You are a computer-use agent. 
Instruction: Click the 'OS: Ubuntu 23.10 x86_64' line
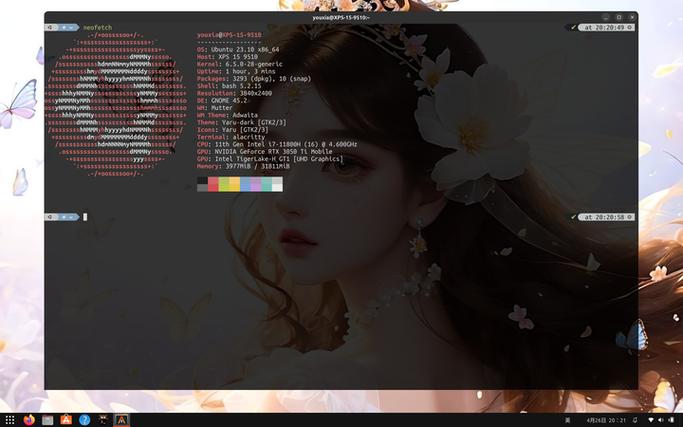click(238, 49)
